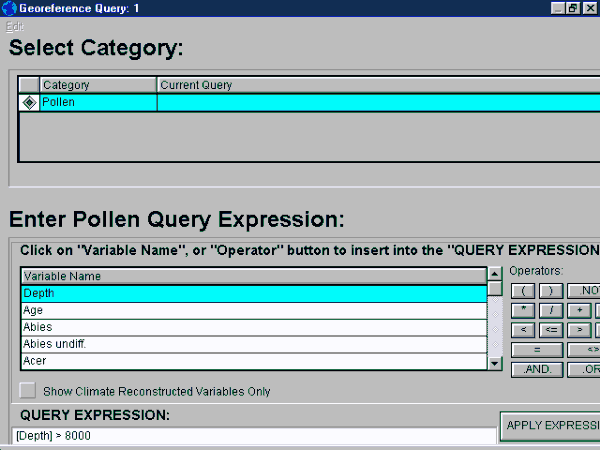Viewport: 600px width, 450px height.
Task: Insert the equals operator
Action: pyautogui.click(x=537, y=350)
